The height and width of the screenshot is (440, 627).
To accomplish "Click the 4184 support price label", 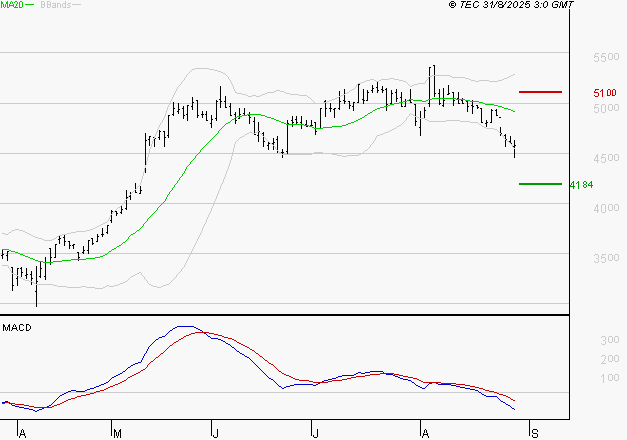I will click(580, 185).
